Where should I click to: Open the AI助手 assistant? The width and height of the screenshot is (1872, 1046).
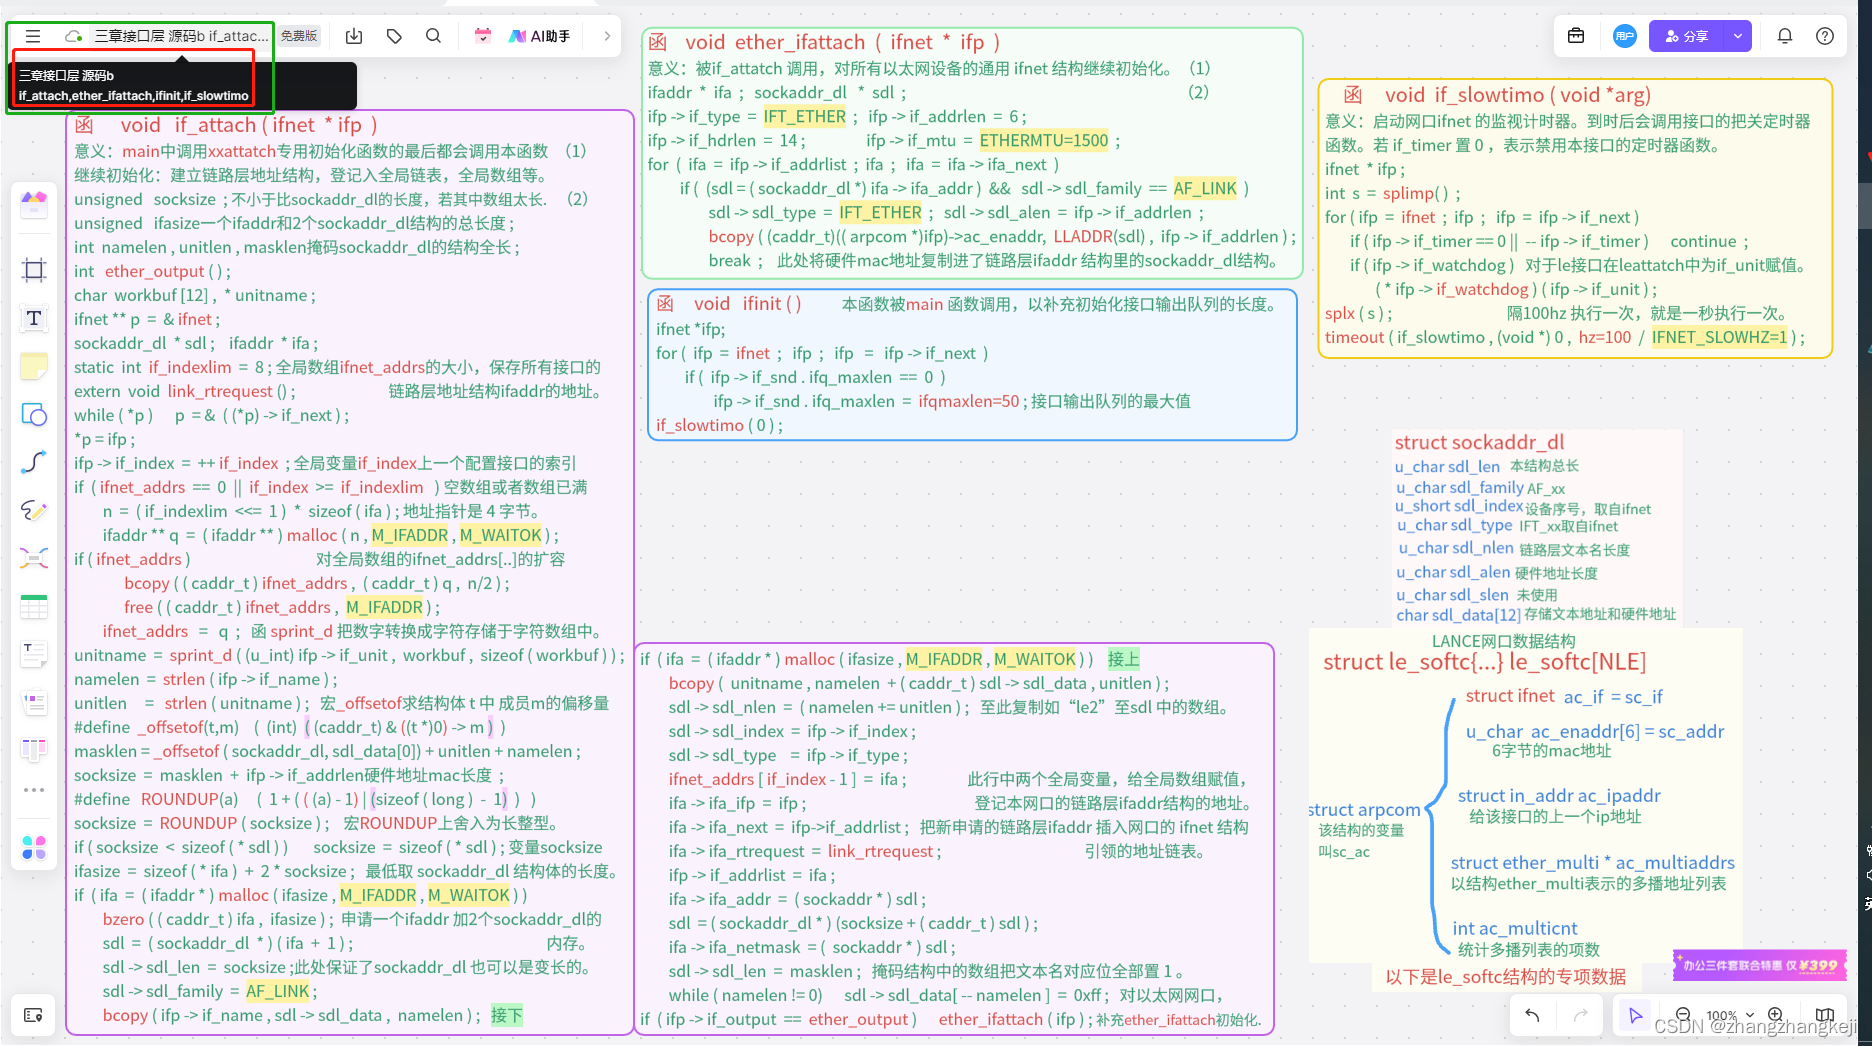(x=540, y=36)
